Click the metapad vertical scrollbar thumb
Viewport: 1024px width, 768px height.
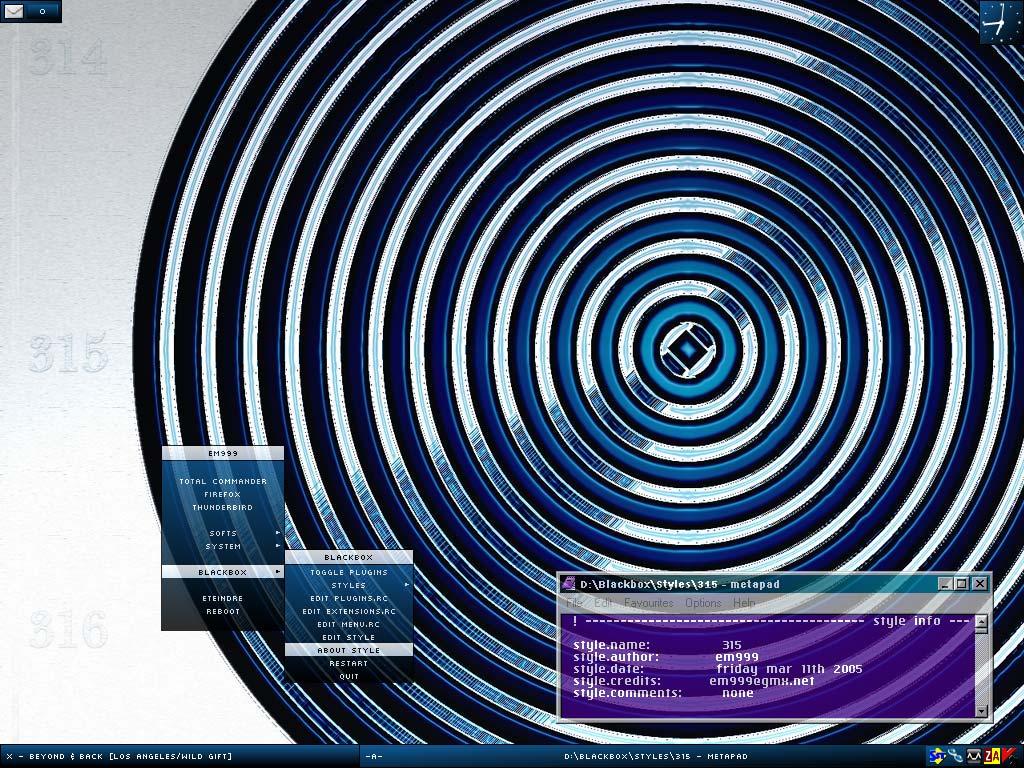click(981, 631)
